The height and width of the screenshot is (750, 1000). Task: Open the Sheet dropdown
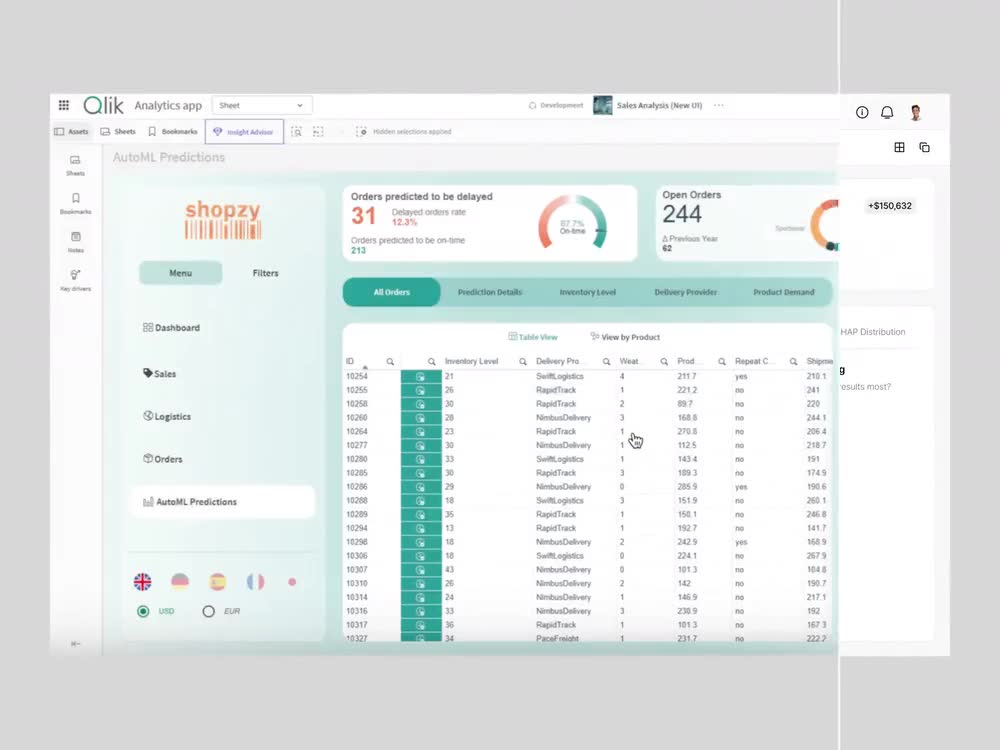(x=261, y=105)
